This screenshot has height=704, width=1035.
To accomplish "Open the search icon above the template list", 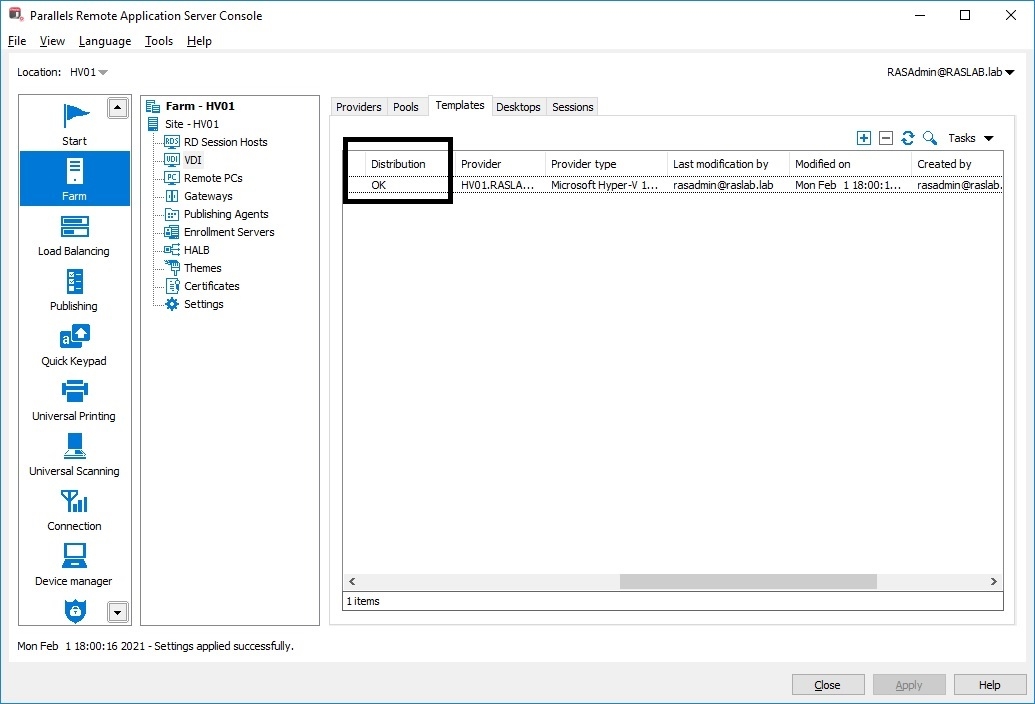I will tap(929, 138).
